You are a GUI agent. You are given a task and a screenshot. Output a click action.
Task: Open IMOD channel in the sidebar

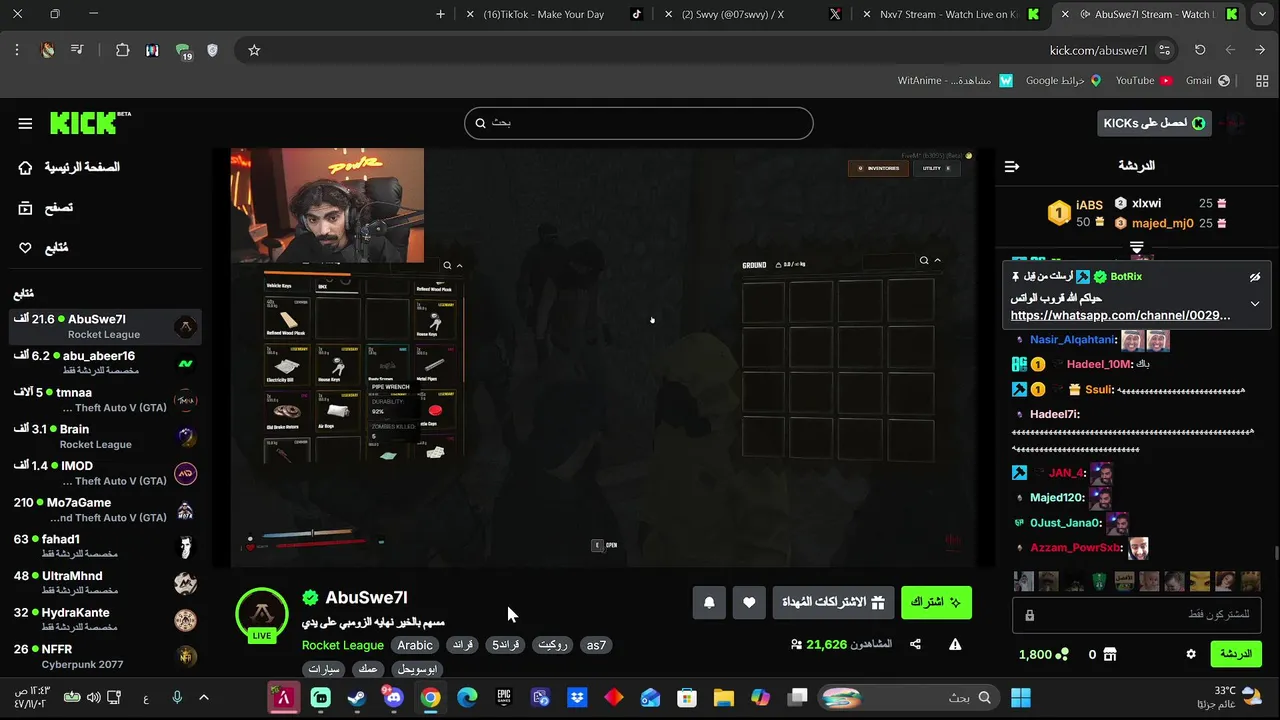click(x=105, y=473)
